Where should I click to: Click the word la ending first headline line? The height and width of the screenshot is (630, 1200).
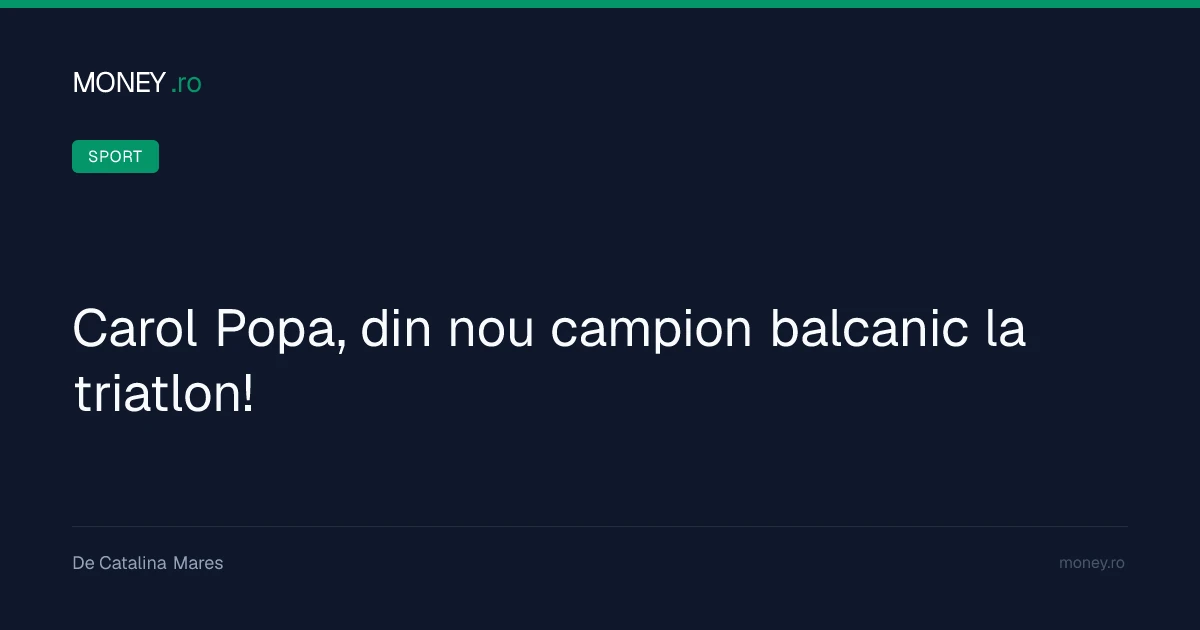pyautogui.click(x=1006, y=330)
